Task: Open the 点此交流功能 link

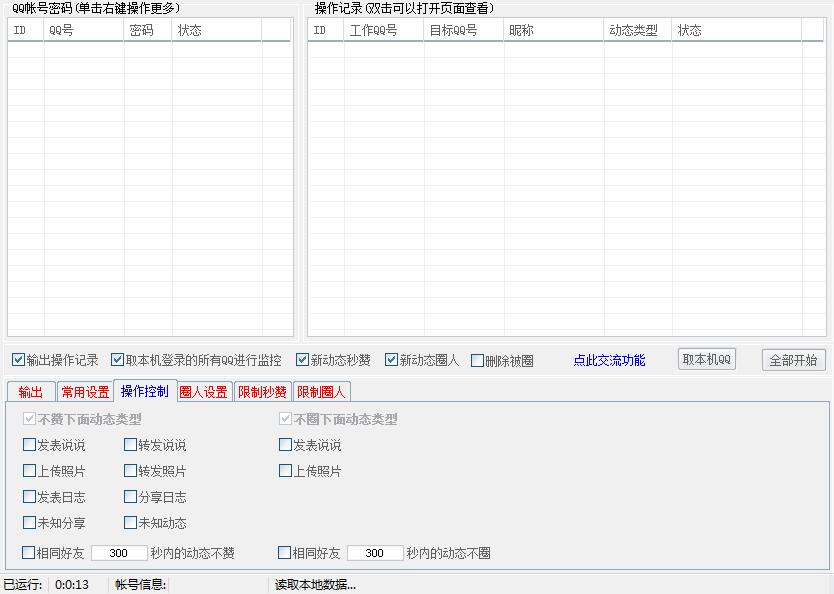Action: tap(609, 361)
